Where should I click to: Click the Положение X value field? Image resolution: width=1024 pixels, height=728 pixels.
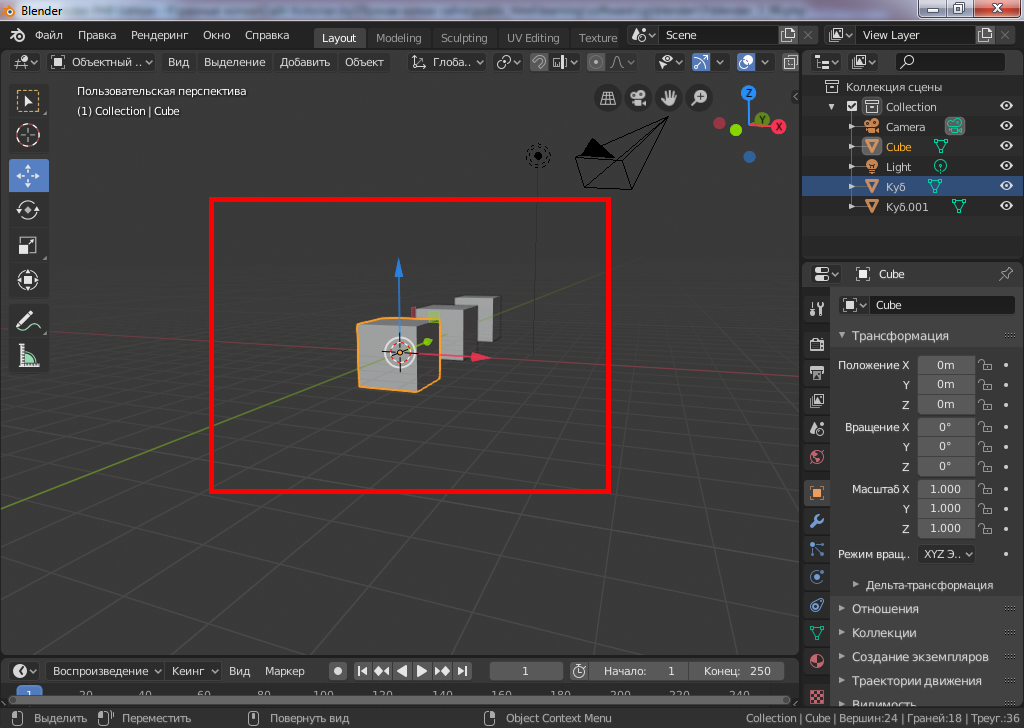pos(945,365)
